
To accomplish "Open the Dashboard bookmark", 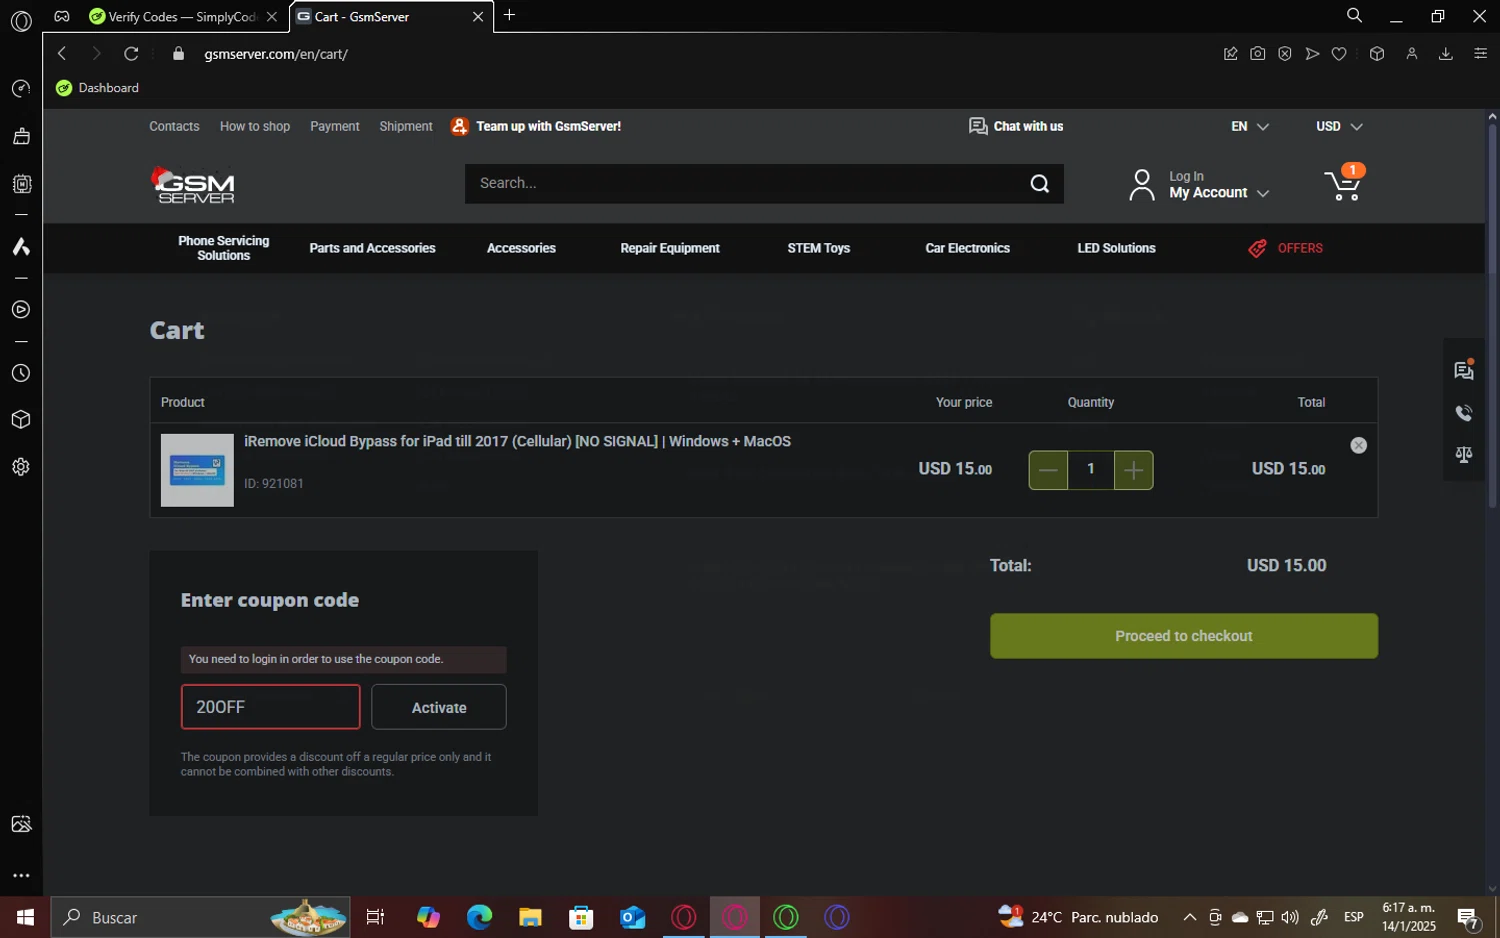I will click(98, 88).
